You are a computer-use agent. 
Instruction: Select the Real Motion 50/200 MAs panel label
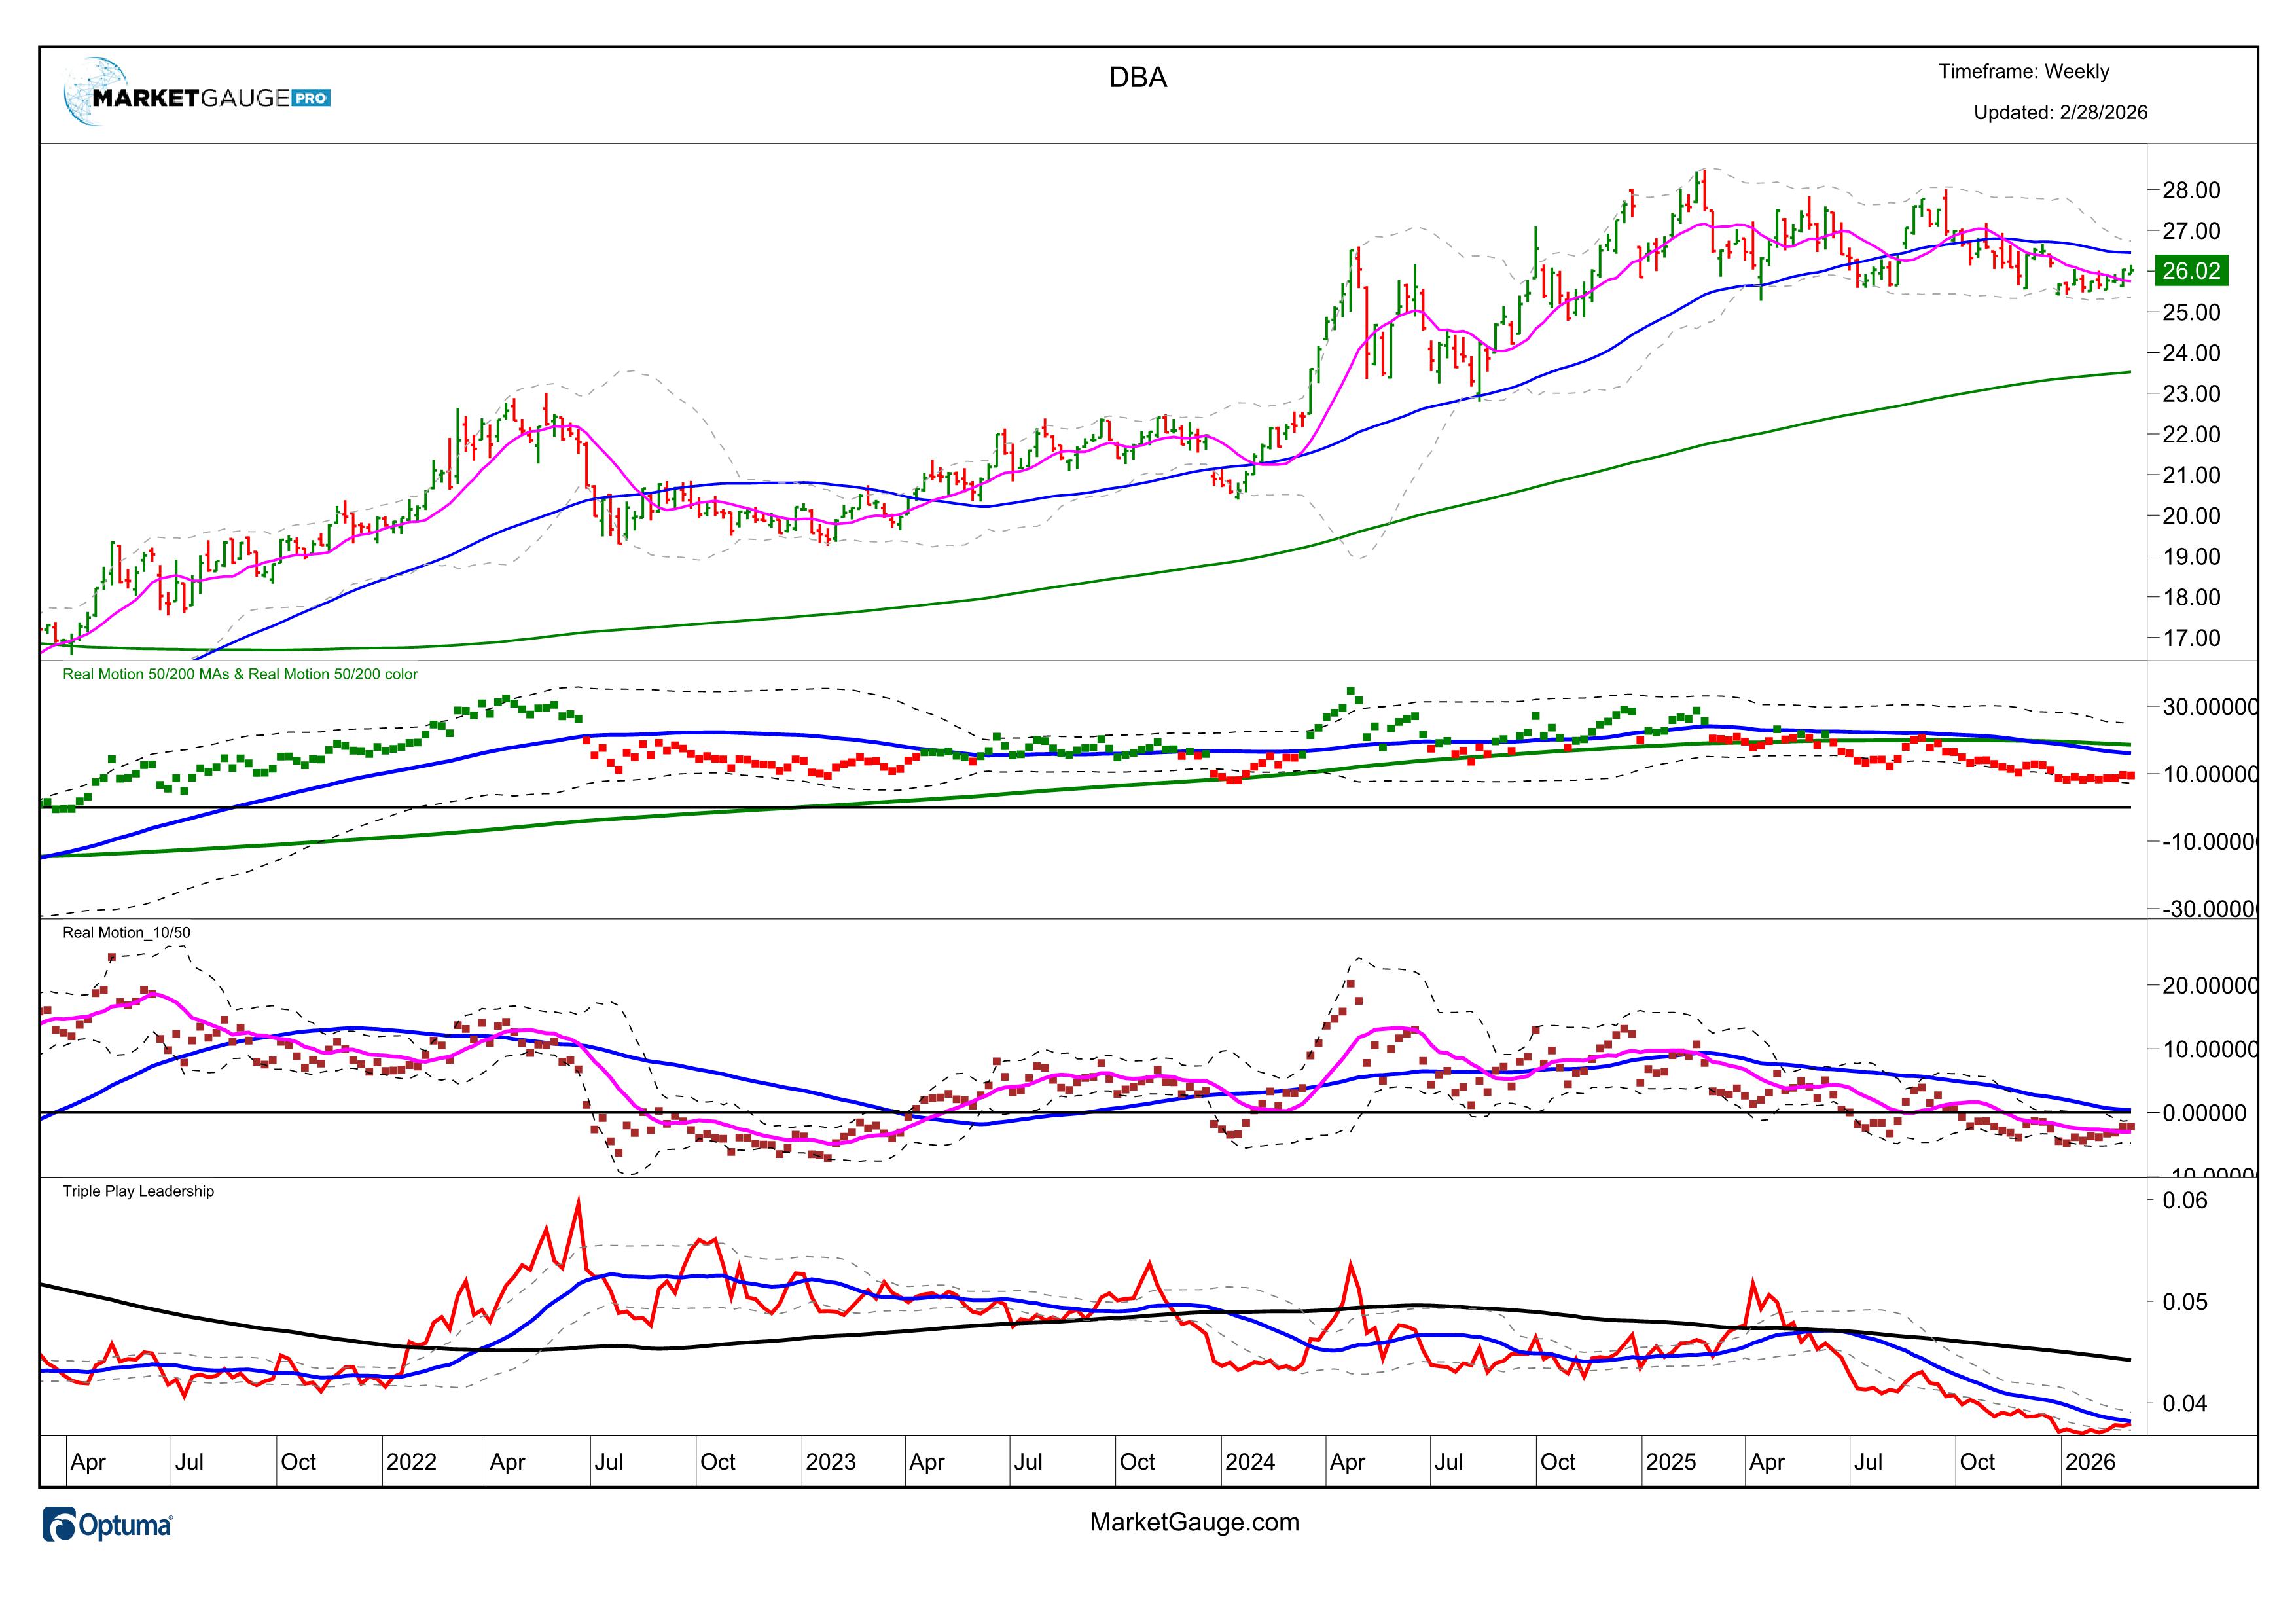pos(240,674)
